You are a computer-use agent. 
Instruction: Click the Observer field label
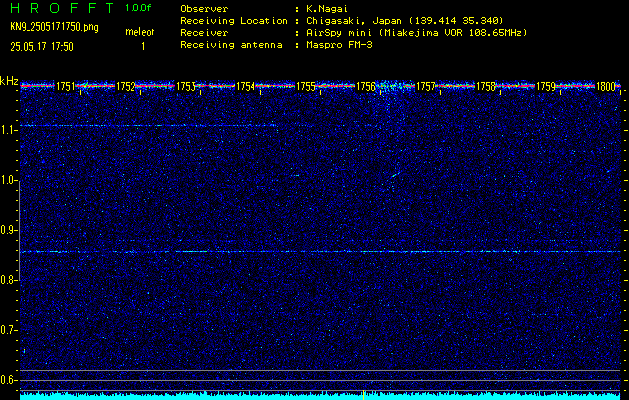[x=204, y=8]
